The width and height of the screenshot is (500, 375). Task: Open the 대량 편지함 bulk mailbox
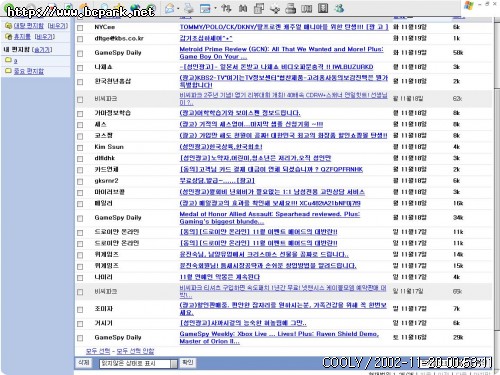28,26
